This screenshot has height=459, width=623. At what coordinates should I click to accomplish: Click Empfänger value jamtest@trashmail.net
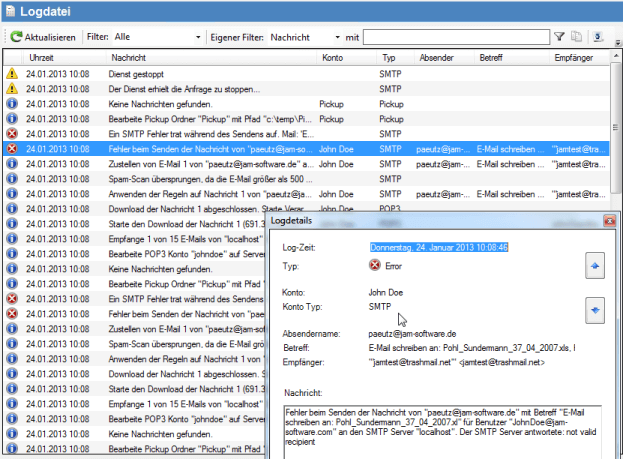click(457, 362)
